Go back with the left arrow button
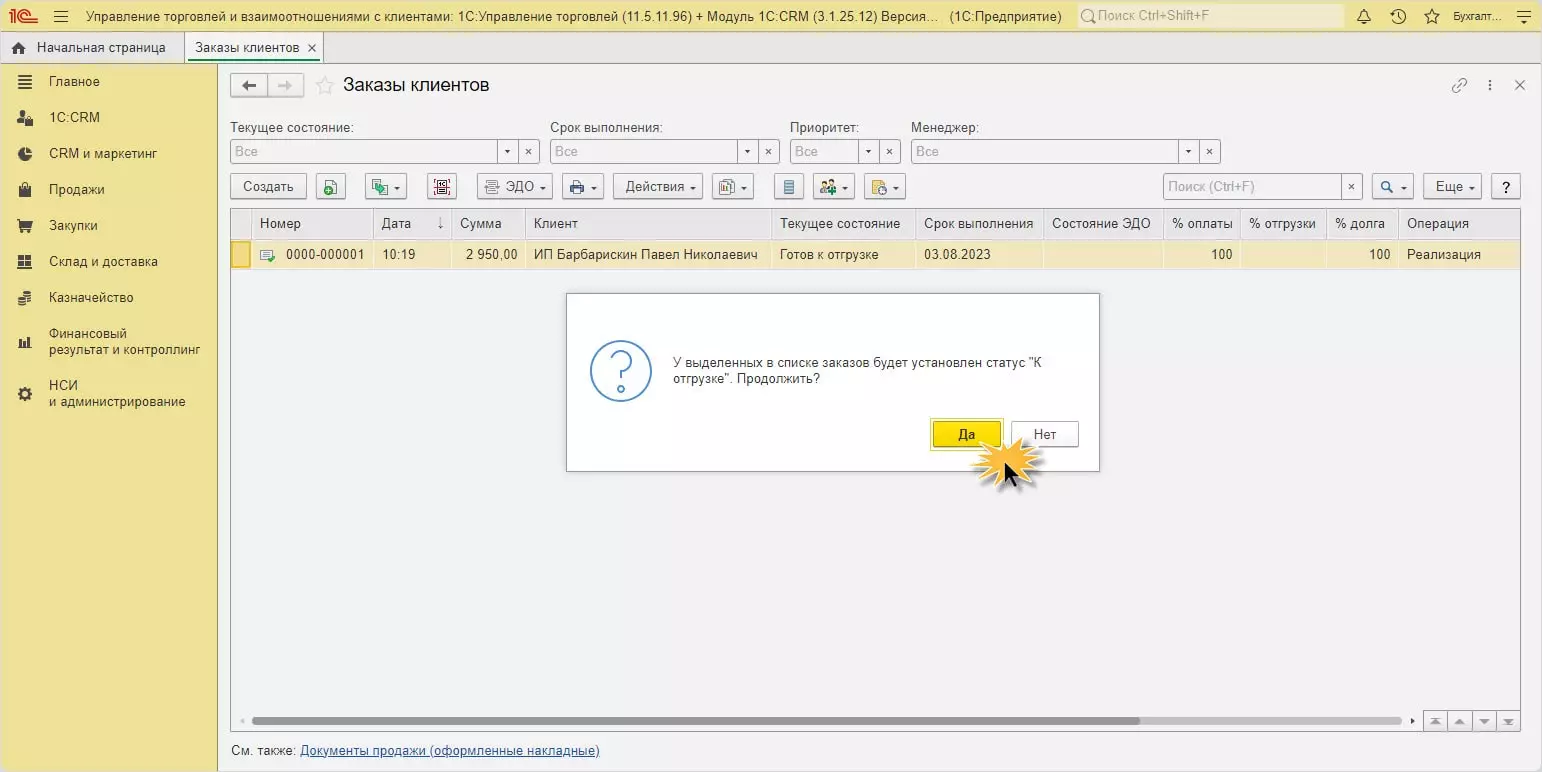The width and height of the screenshot is (1542, 772). click(249, 86)
